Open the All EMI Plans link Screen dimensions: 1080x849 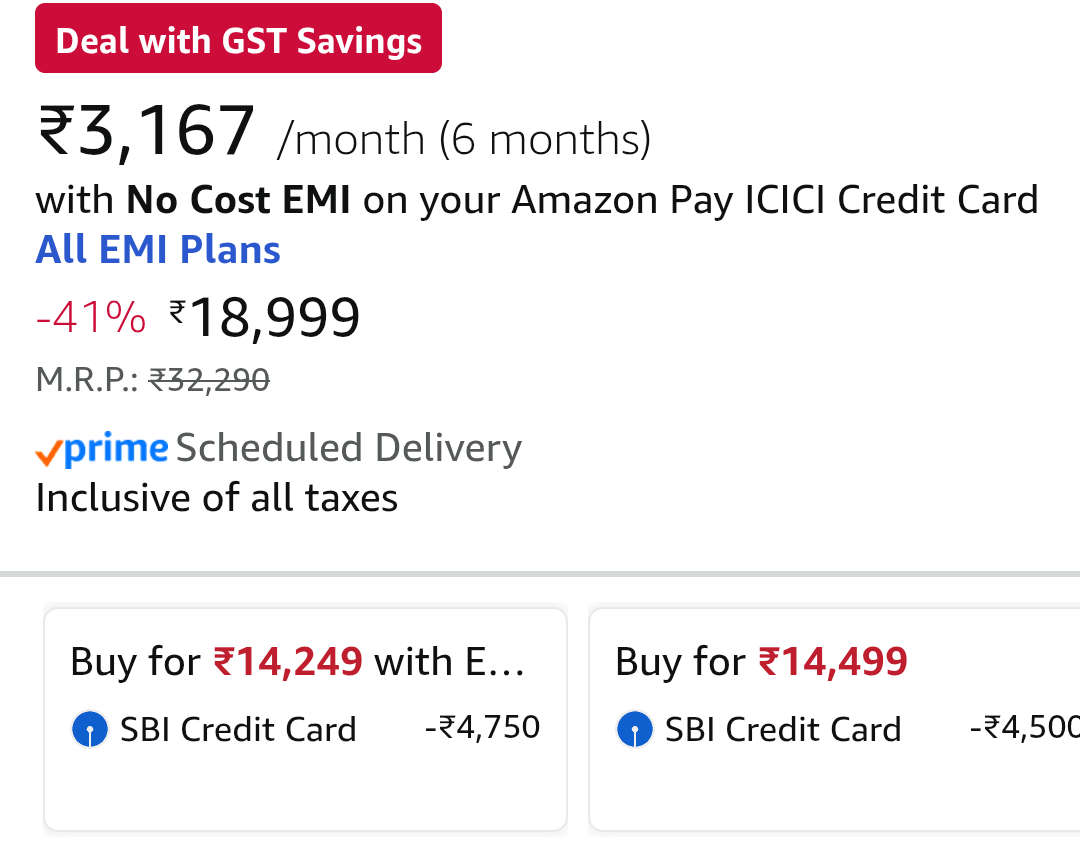pos(158,249)
